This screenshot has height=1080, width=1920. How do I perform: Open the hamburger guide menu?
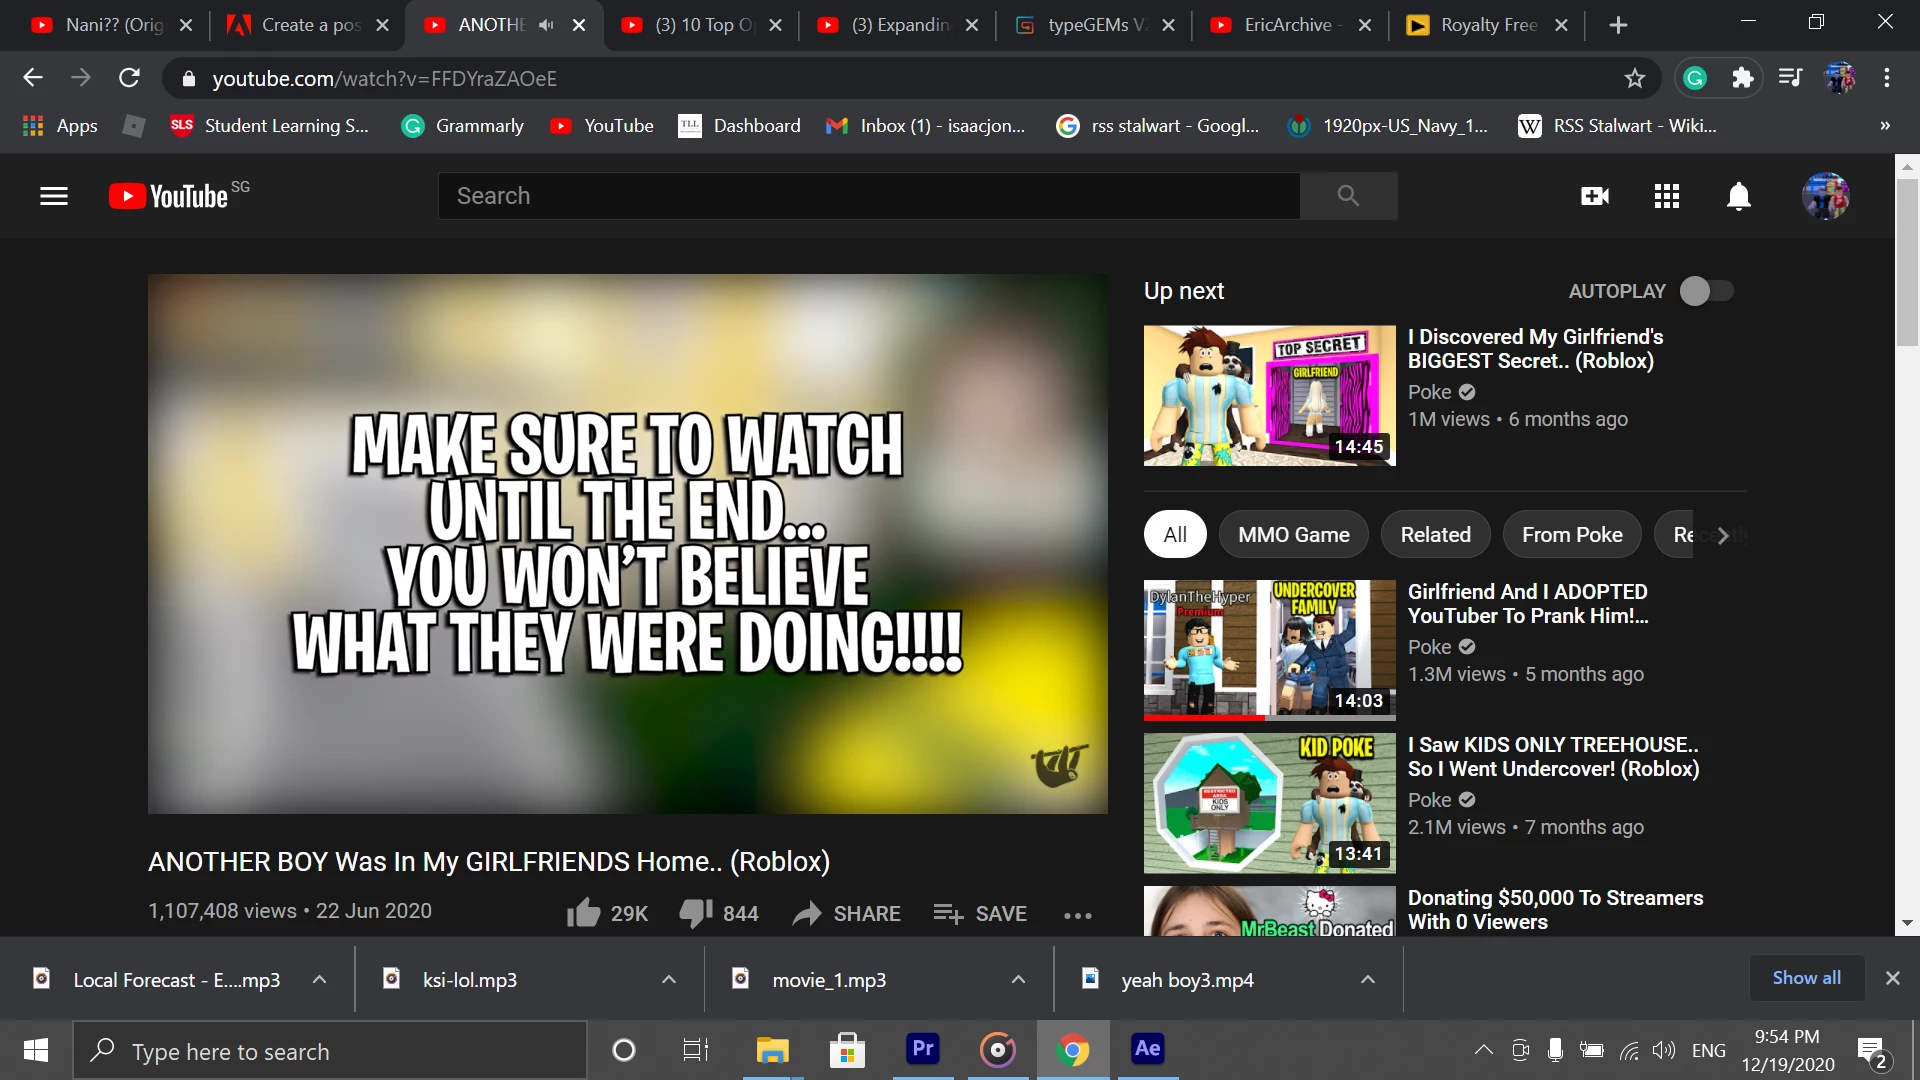point(54,196)
